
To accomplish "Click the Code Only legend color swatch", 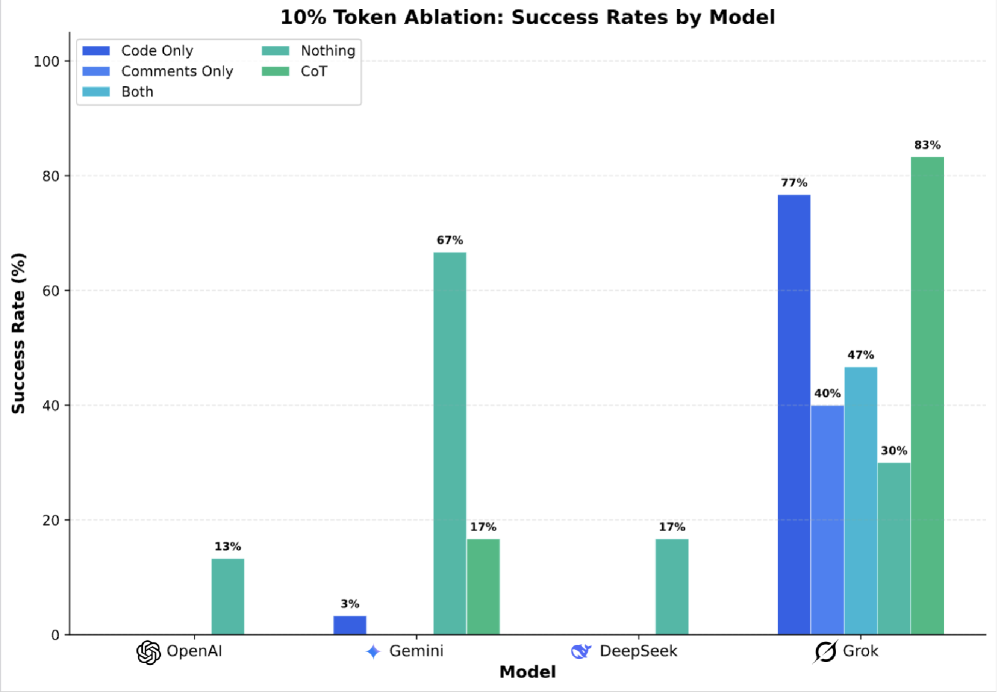I will [97, 51].
